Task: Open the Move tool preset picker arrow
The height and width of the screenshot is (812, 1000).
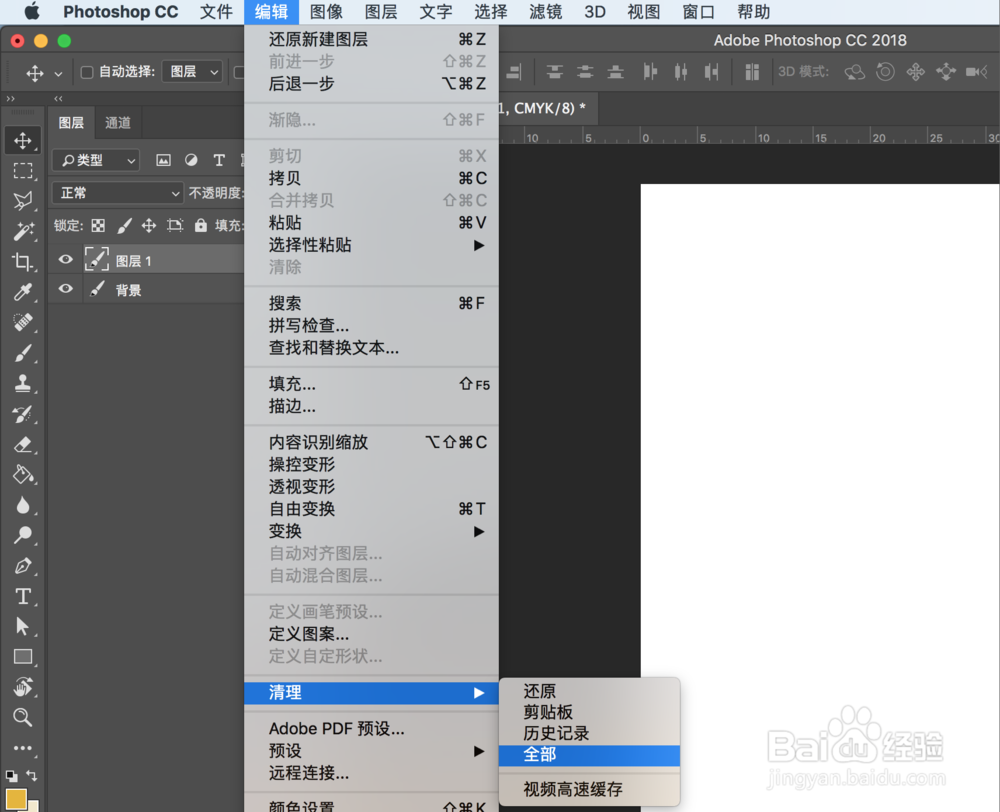Action: coord(58,73)
